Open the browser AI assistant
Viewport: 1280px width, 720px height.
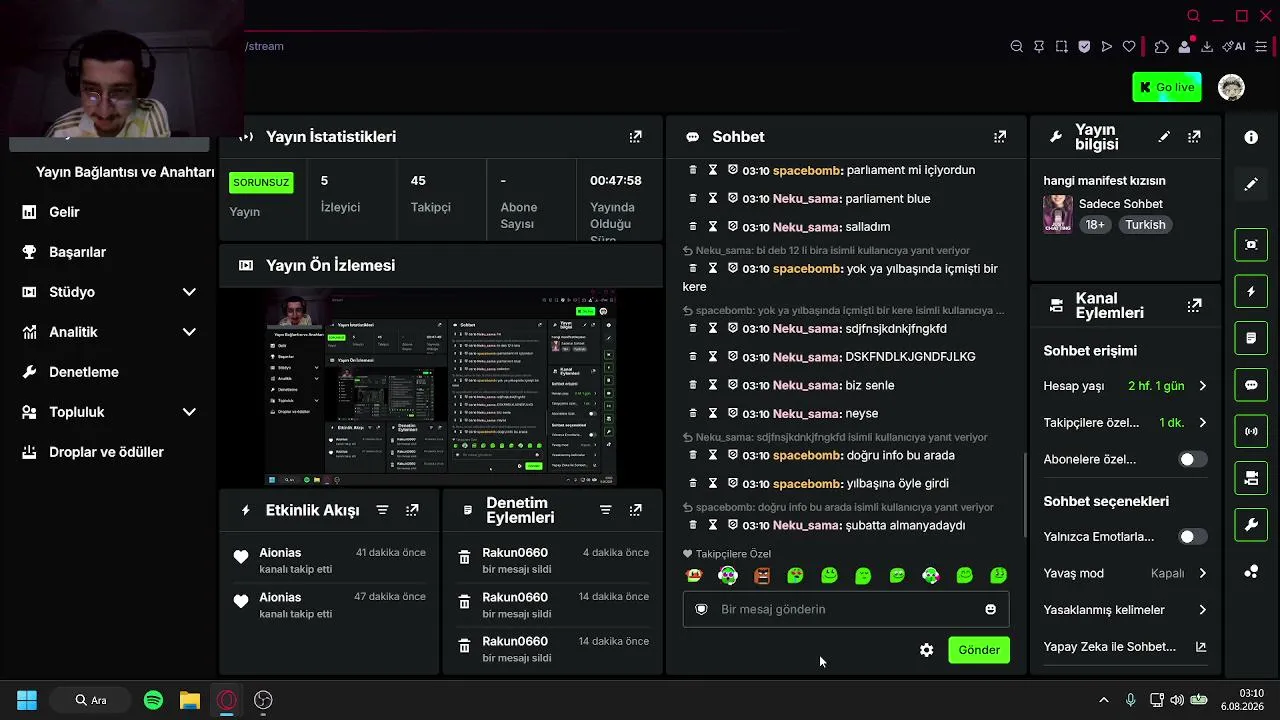tap(1234, 46)
